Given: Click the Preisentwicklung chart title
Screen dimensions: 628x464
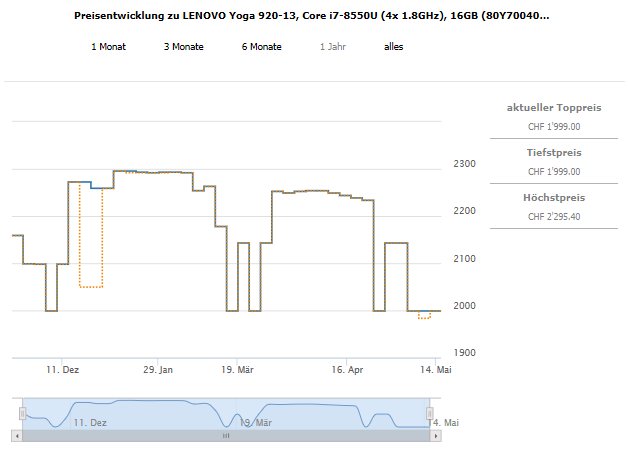Looking at the screenshot, I should coord(313,17).
